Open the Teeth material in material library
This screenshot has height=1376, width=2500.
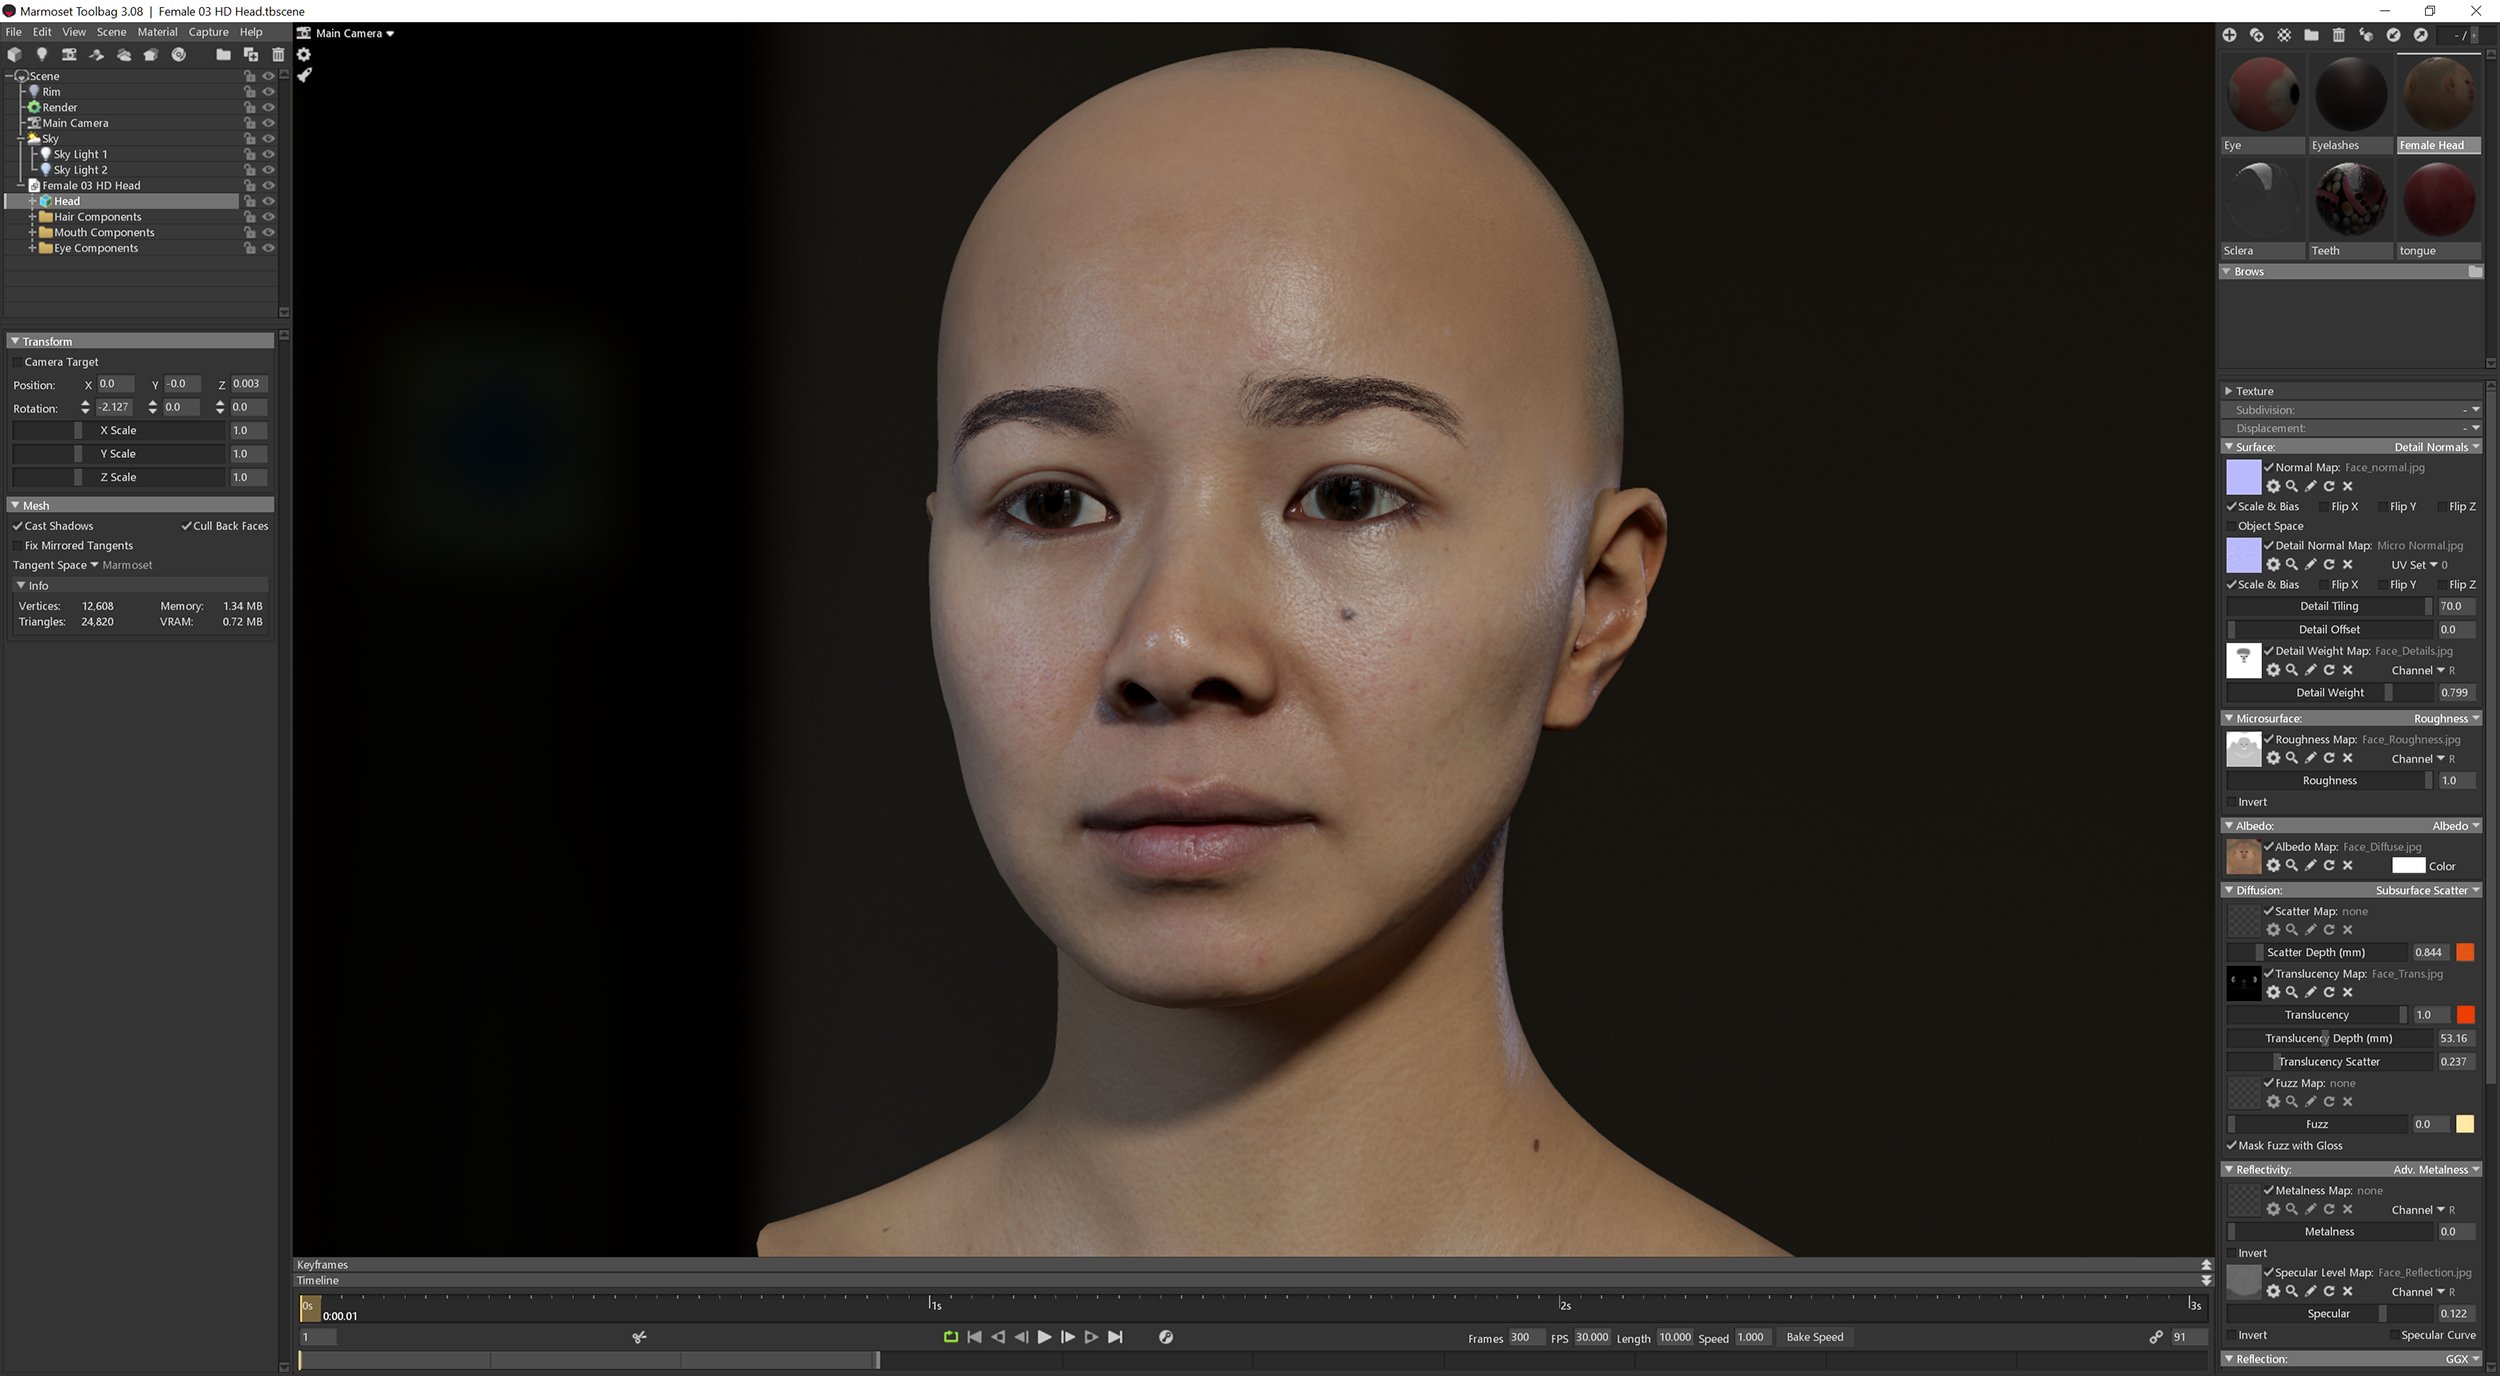(2350, 200)
